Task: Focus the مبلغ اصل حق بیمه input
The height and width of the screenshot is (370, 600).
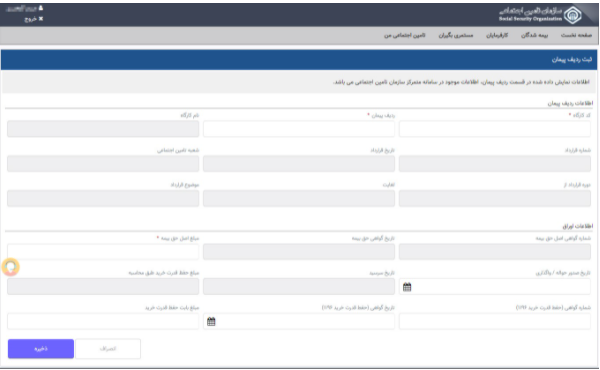Action: coord(103,252)
